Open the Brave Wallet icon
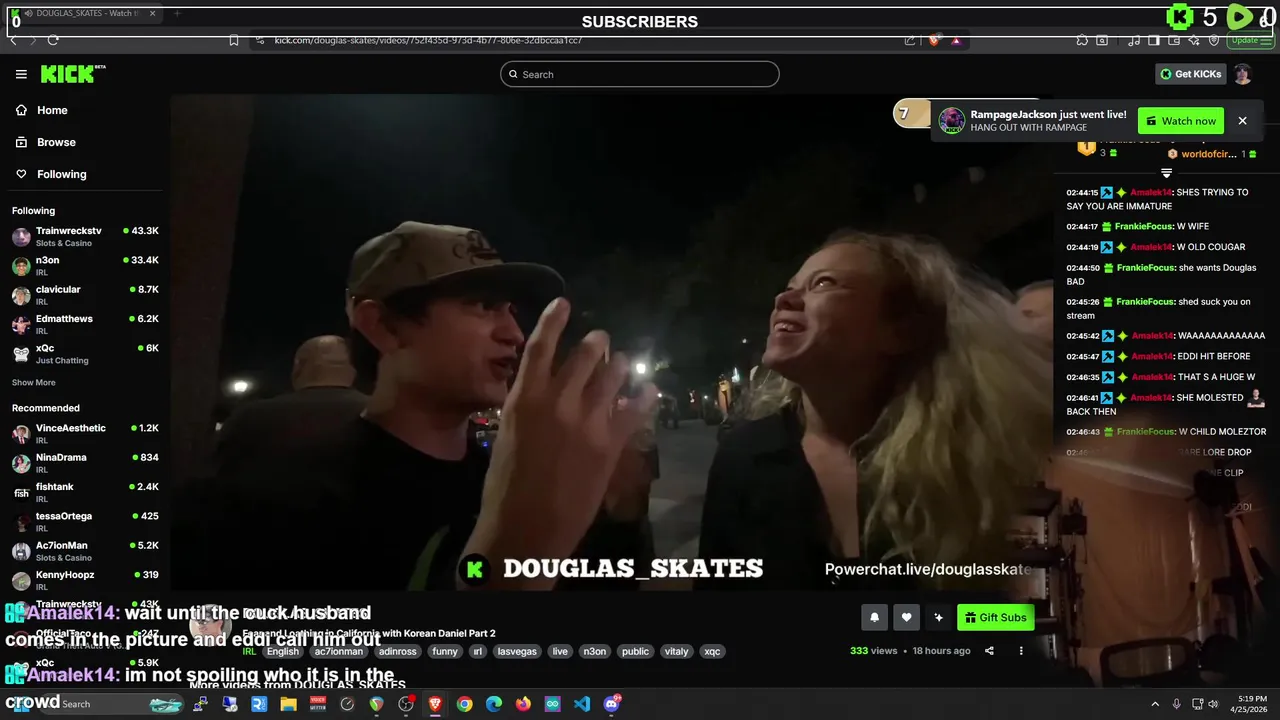The image size is (1280, 720). point(1174,40)
